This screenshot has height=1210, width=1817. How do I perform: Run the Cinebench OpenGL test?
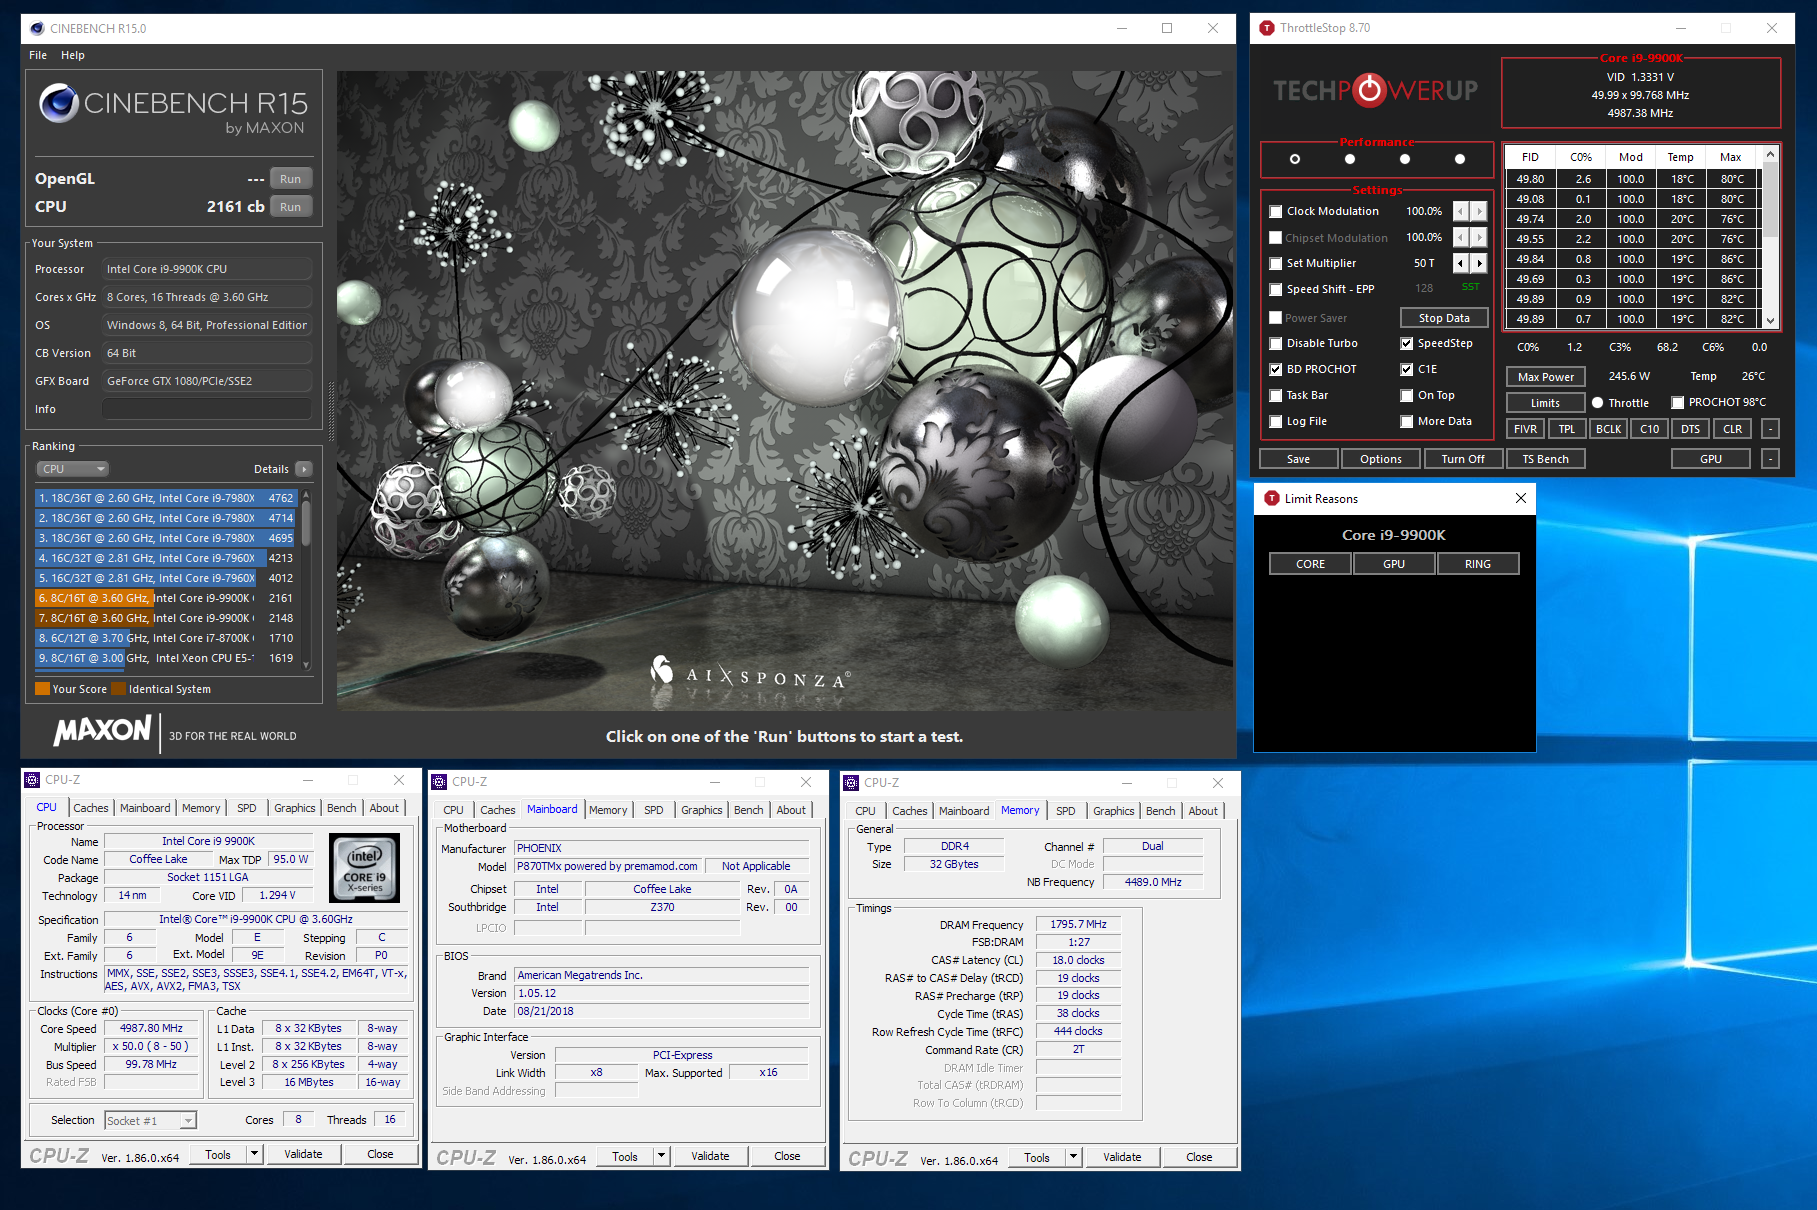click(290, 179)
